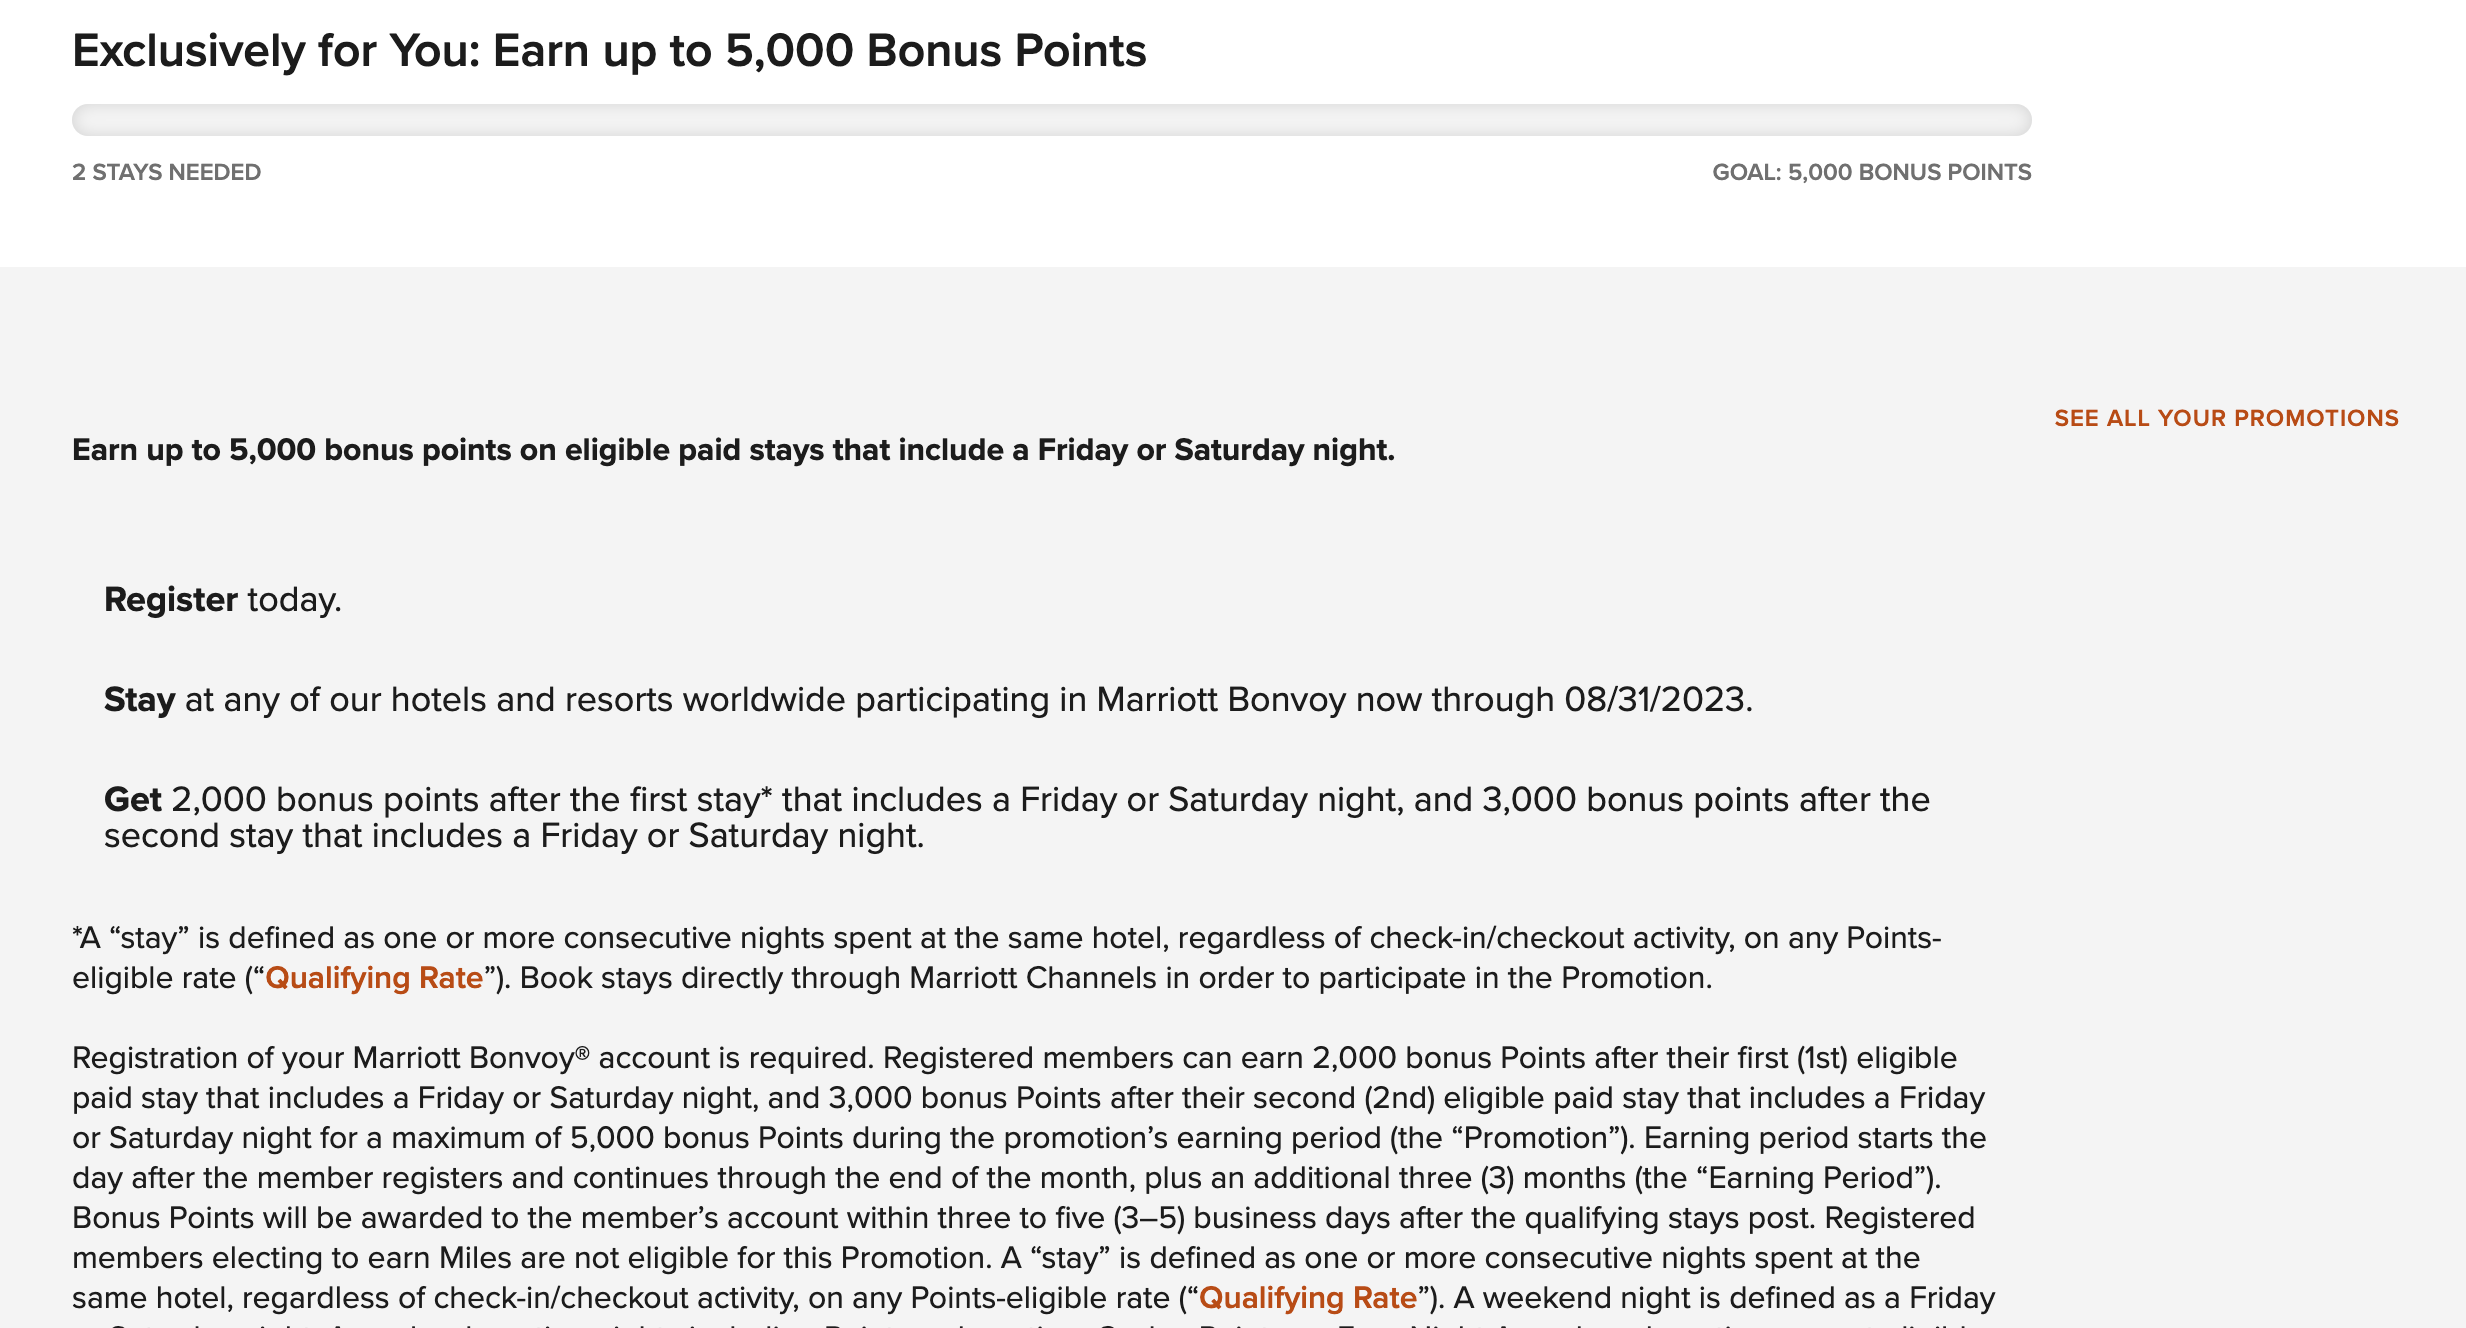Image resolution: width=2466 pixels, height=1328 pixels.
Task: Click the word today after Register
Action: point(294,600)
